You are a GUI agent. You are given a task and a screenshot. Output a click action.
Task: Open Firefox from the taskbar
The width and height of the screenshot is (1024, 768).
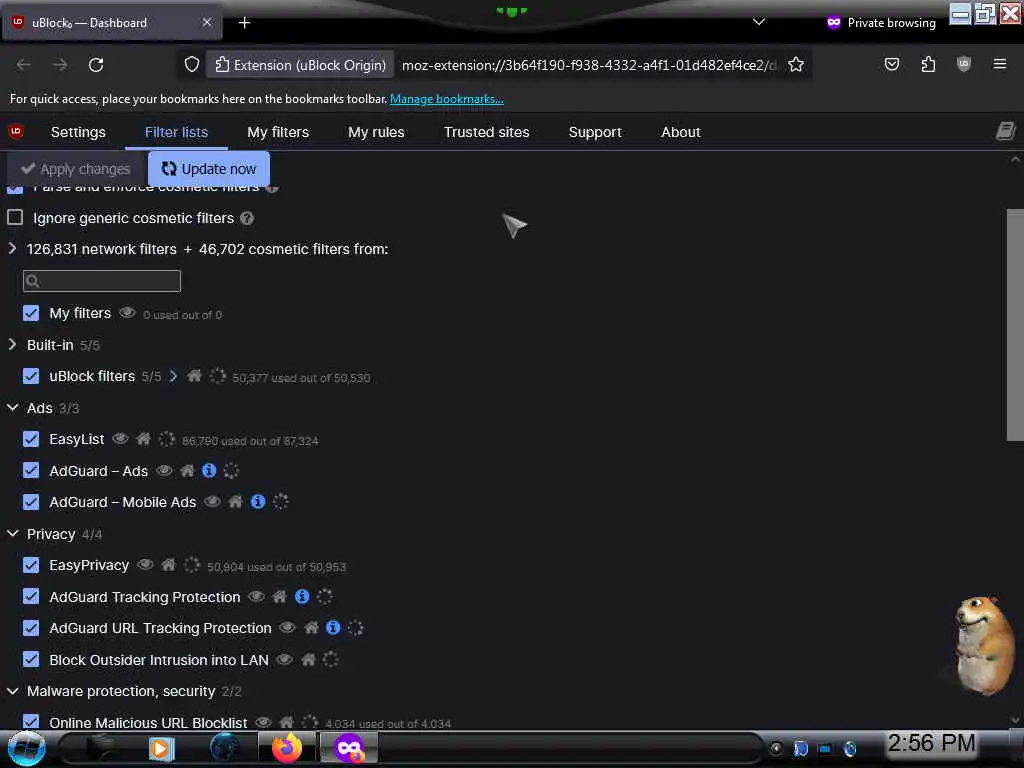point(287,748)
